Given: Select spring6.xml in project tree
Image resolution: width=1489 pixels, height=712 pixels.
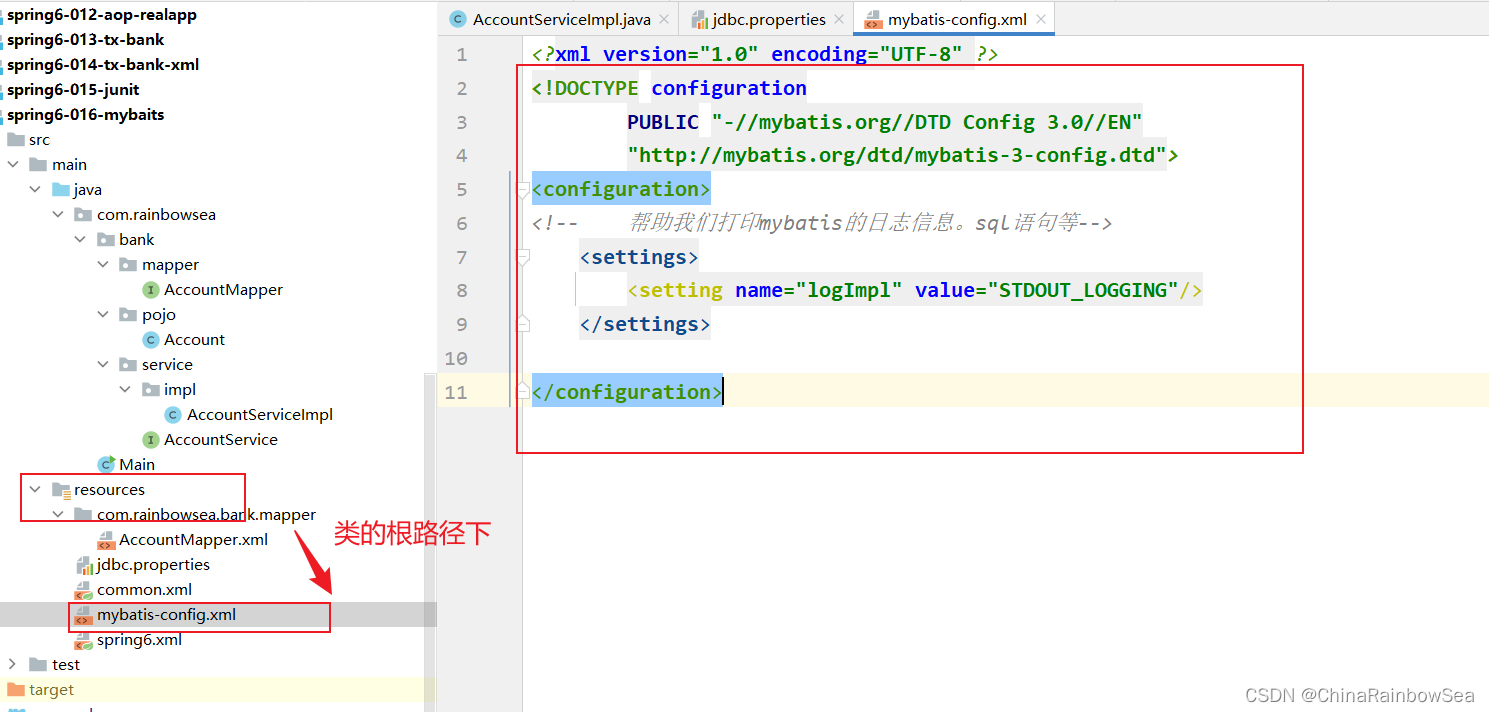Looking at the screenshot, I should click(140, 640).
